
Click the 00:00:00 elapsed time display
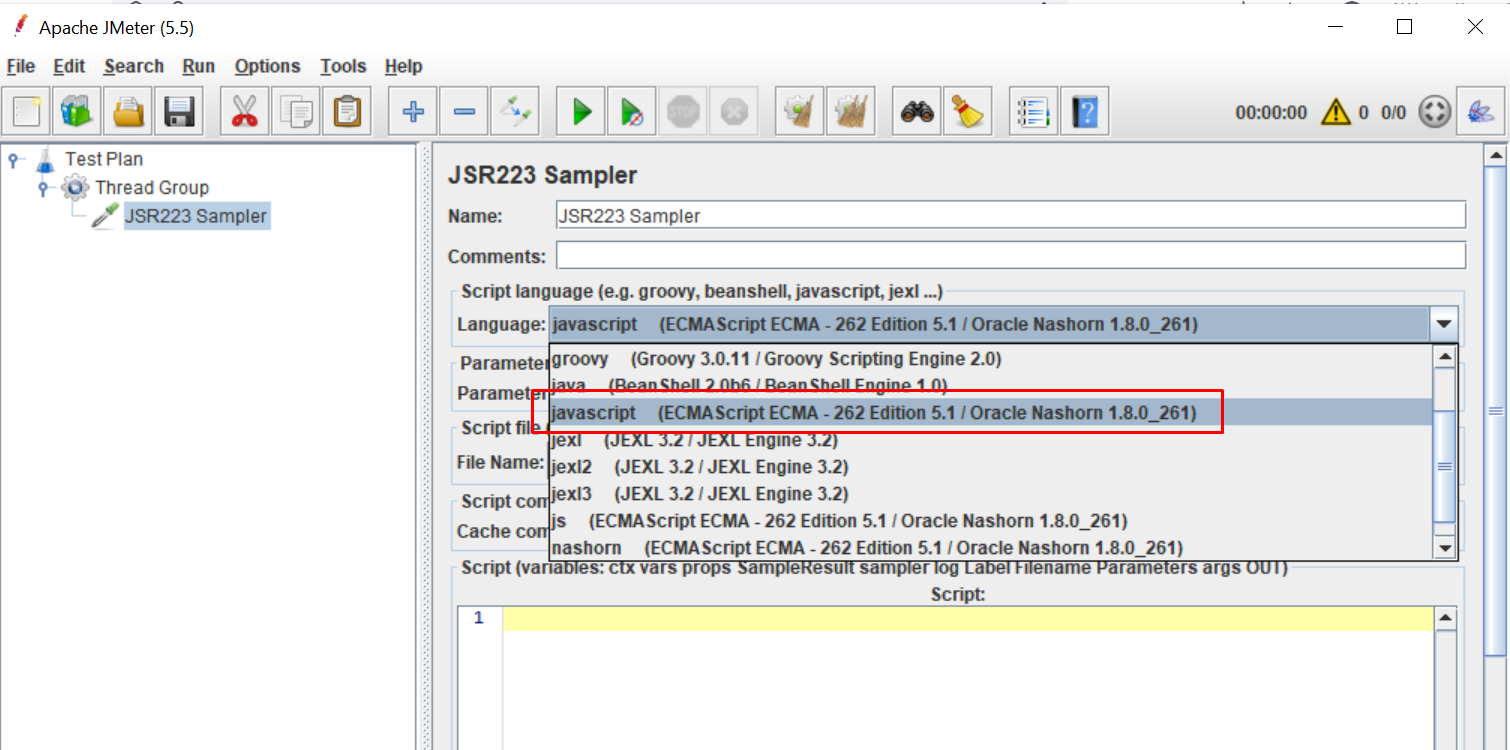(1271, 112)
